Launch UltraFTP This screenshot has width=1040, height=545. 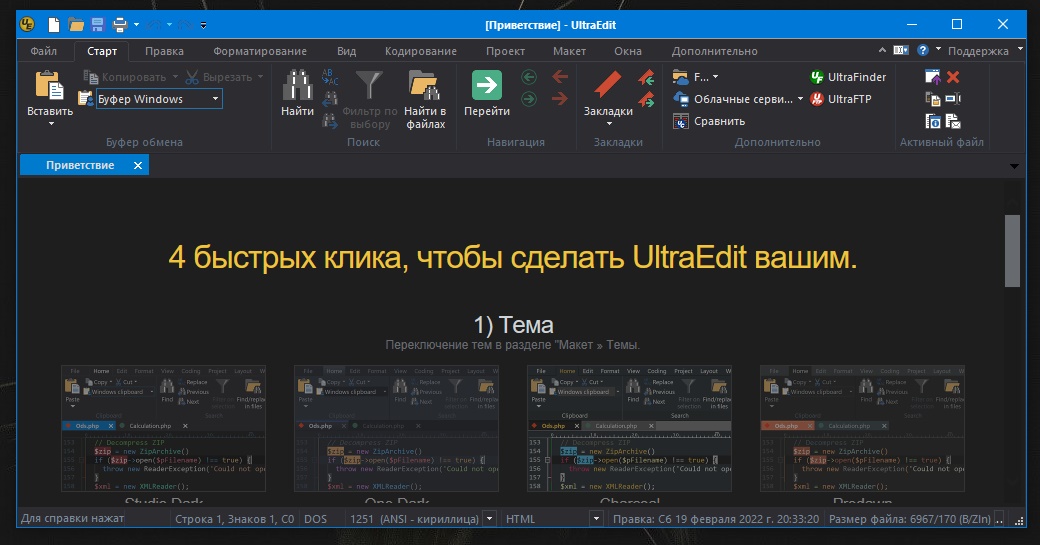[x=840, y=99]
